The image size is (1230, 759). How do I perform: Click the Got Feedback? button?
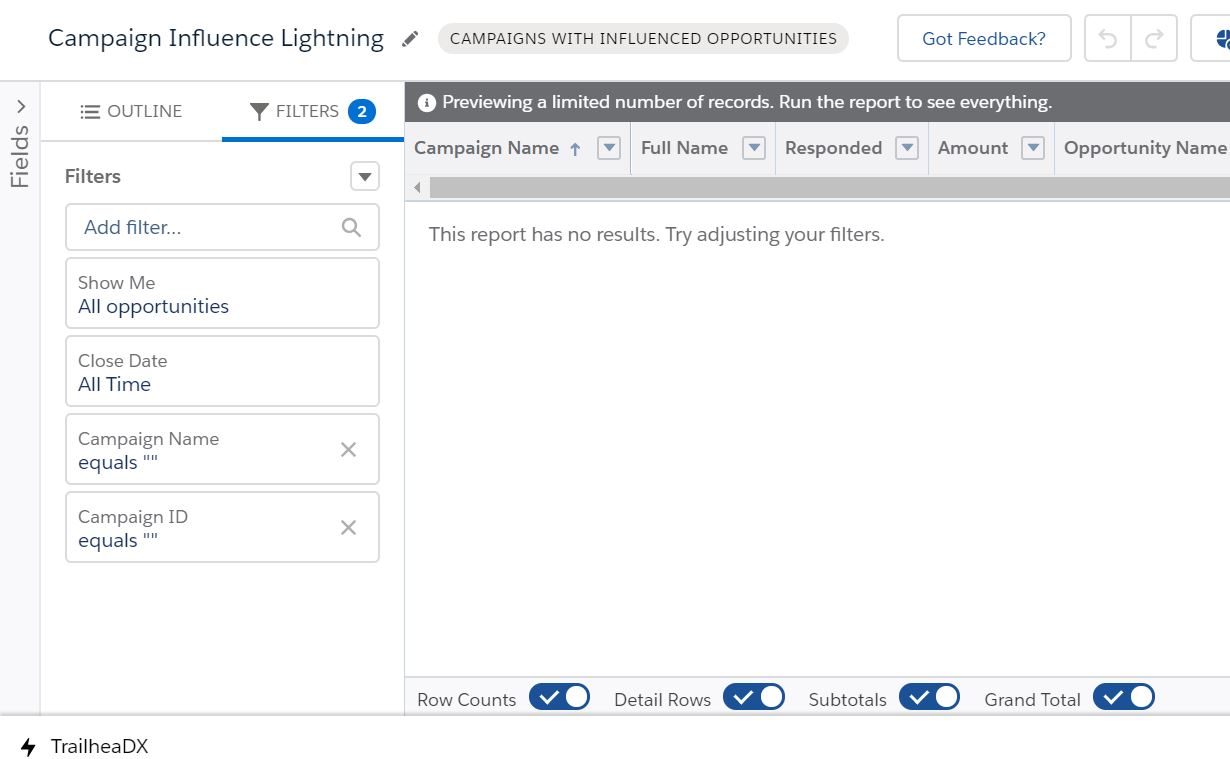tap(984, 39)
